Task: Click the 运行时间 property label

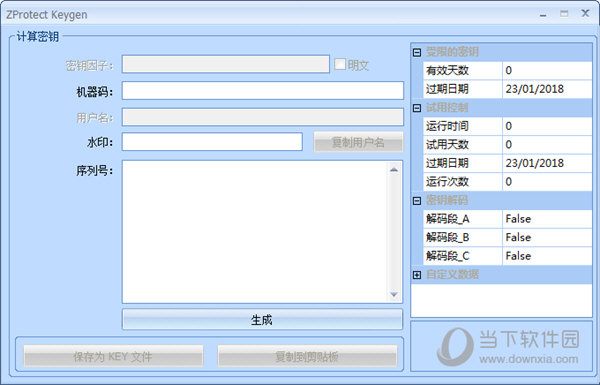Action: tap(447, 126)
